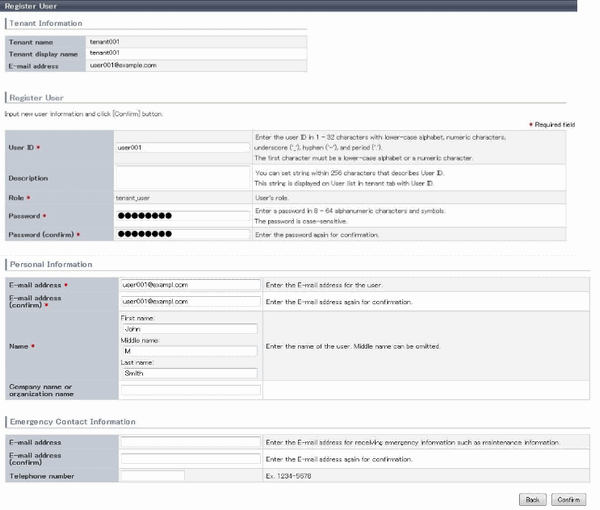Click the User ID input field

point(182,147)
